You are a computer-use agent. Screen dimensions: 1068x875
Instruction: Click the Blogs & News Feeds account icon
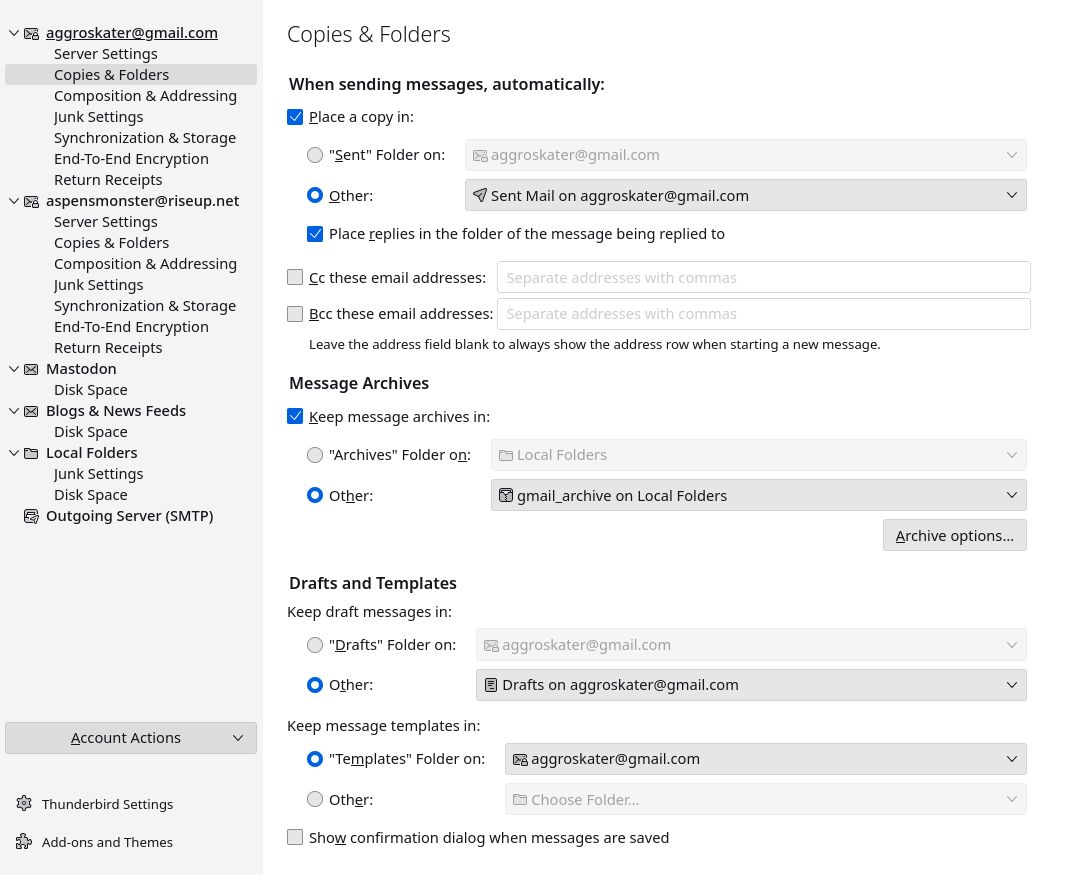coord(32,411)
